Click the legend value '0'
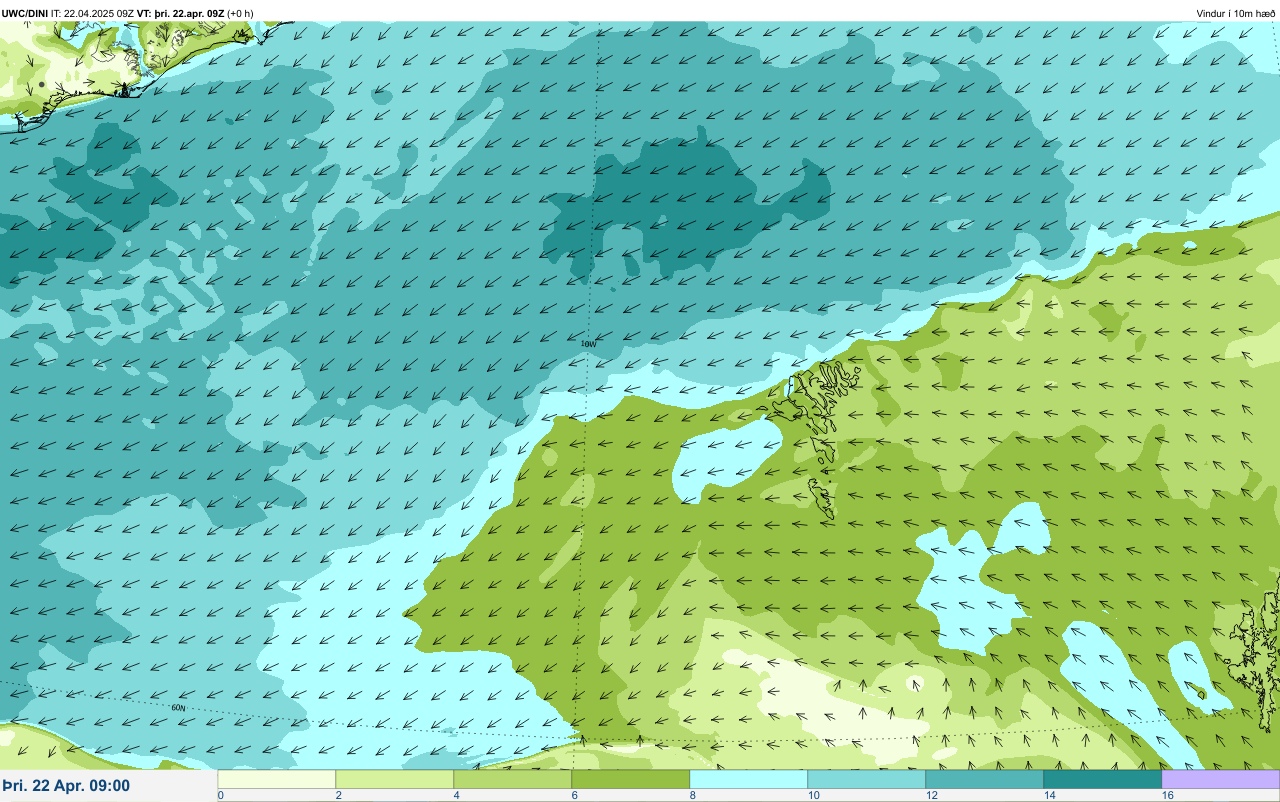 (220, 795)
